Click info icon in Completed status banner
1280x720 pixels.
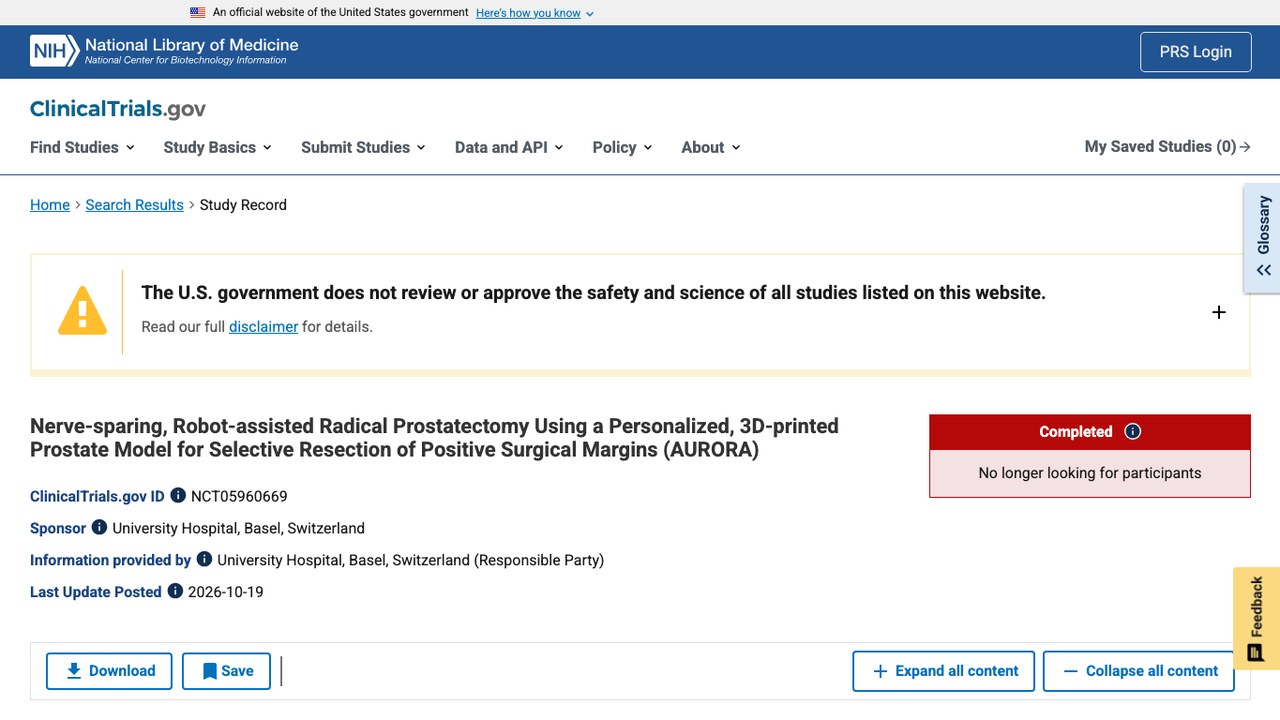(x=1133, y=432)
